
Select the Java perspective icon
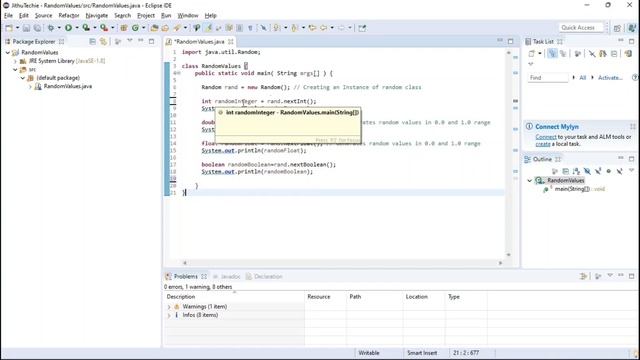coord(632,28)
